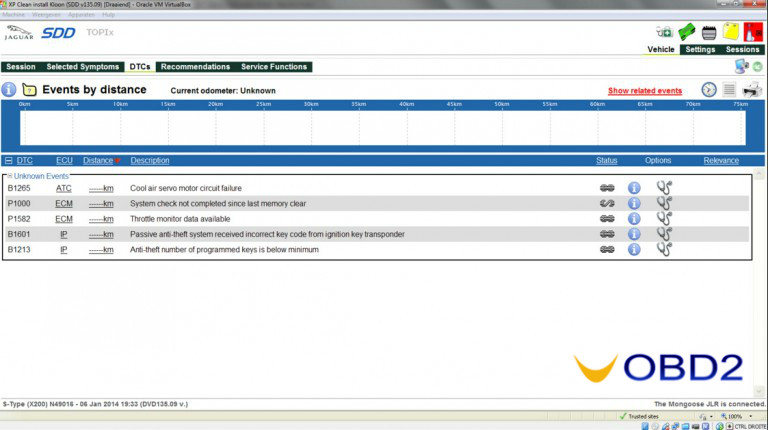
Task: Sort by DTC column header
Action: (24, 161)
